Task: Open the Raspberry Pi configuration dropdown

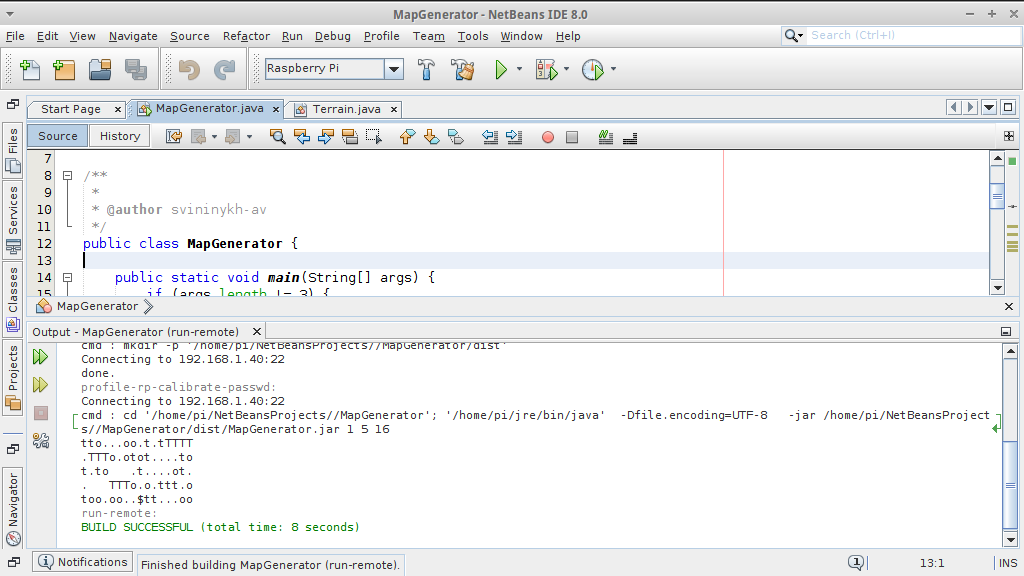Action: tap(393, 69)
